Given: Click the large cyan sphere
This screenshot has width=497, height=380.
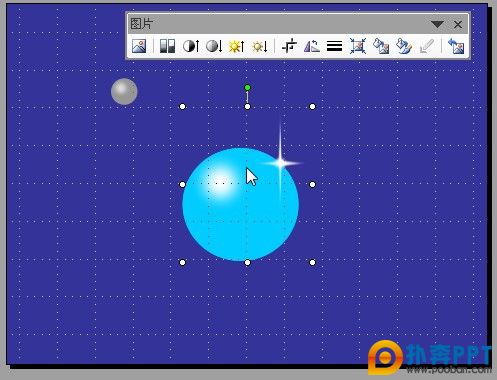Looking at the screenshot, I should point(240,204).
